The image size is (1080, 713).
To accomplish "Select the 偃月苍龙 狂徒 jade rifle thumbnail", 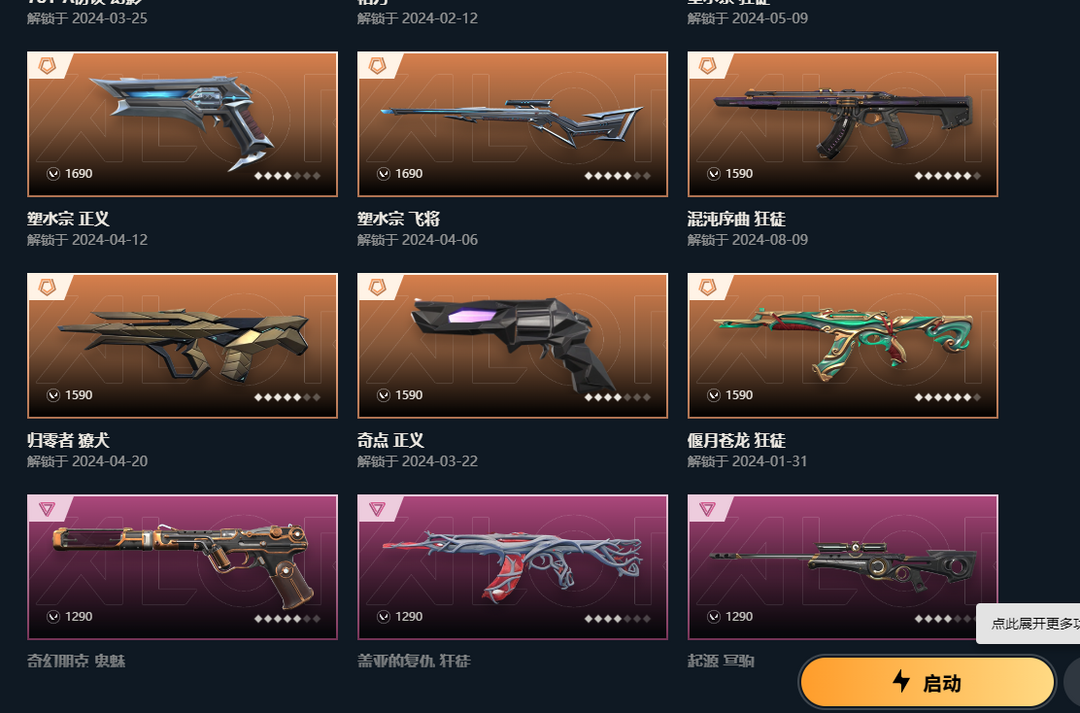I will coord(842,345).
